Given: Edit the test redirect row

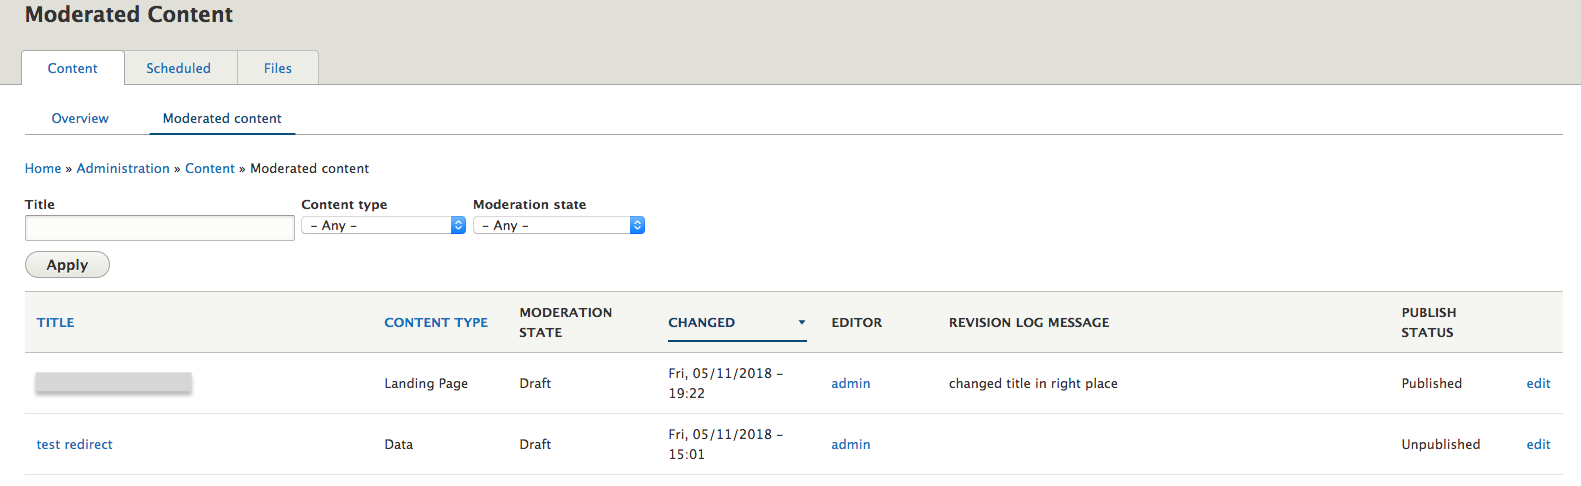Looking at the screenshot, I should coord(1538,444).
